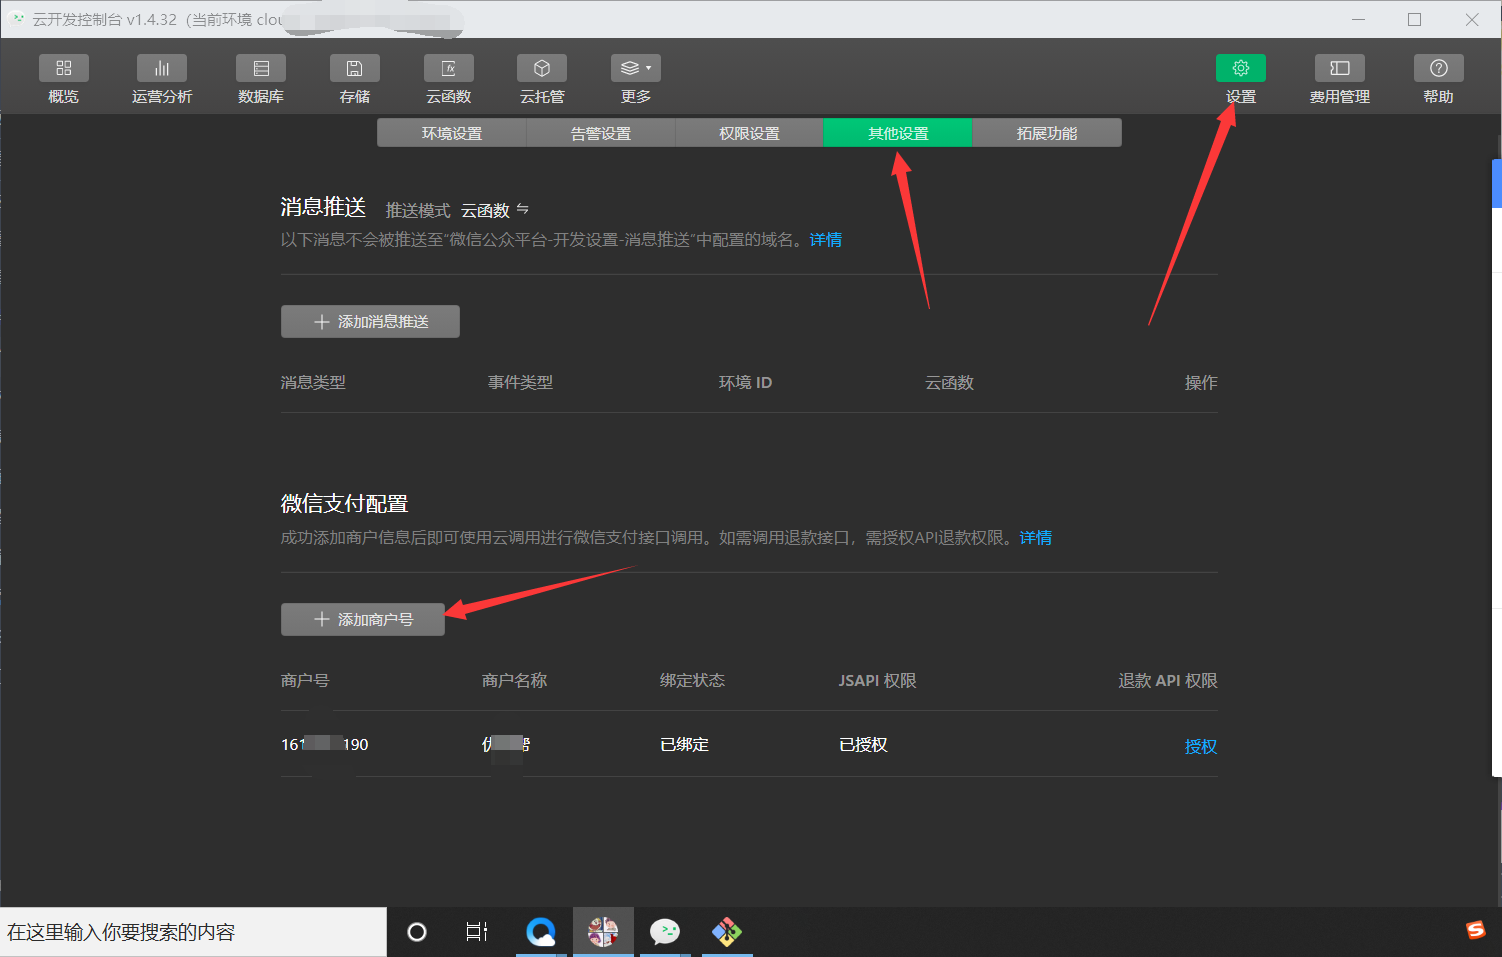This screenshot has width=1502, height=957.
Task: Open the 运营分析 analytics panel
Action: tap(161, 78)
